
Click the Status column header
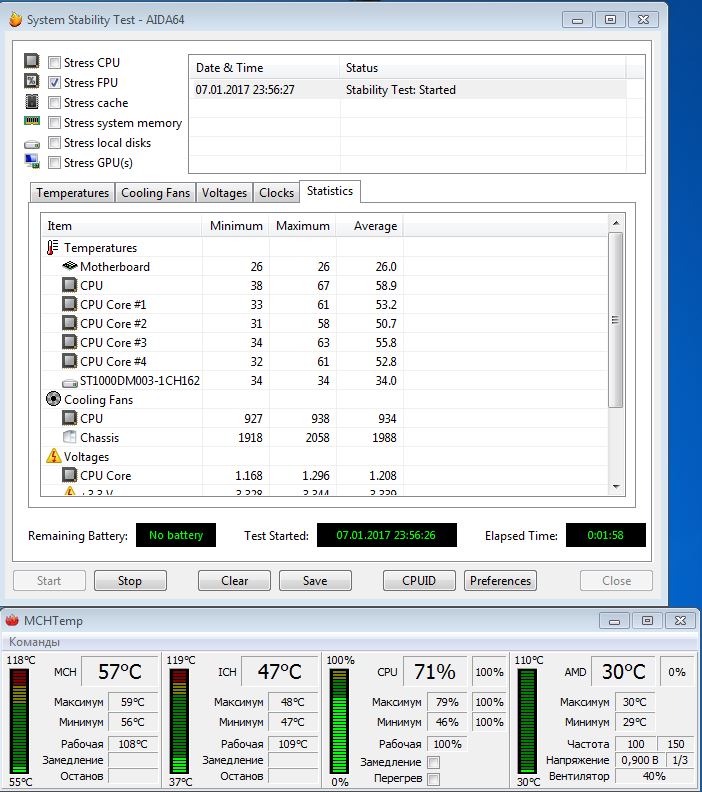[x=482, y=68]
